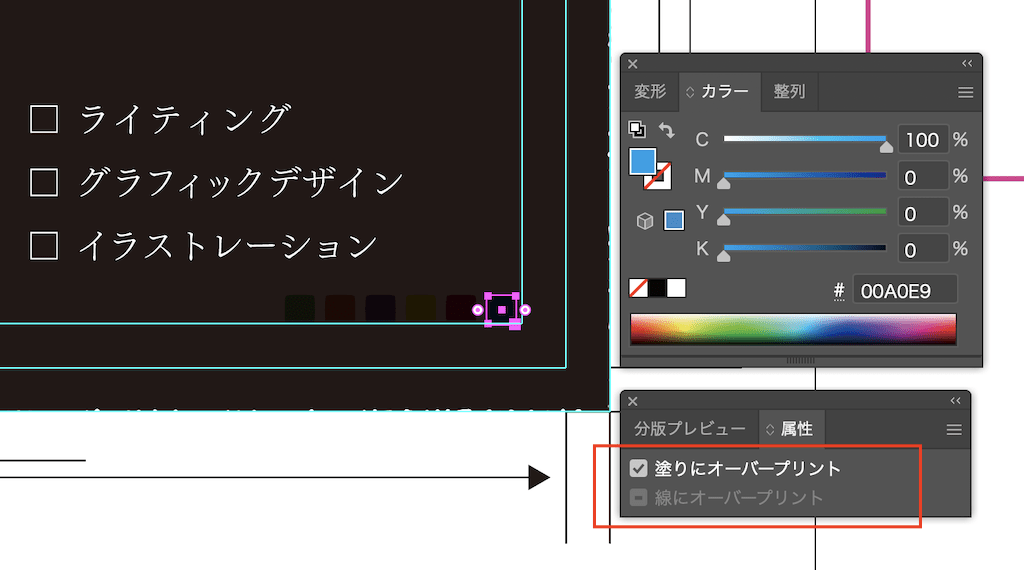Click the default fill and stroke icon

[637, 129]
